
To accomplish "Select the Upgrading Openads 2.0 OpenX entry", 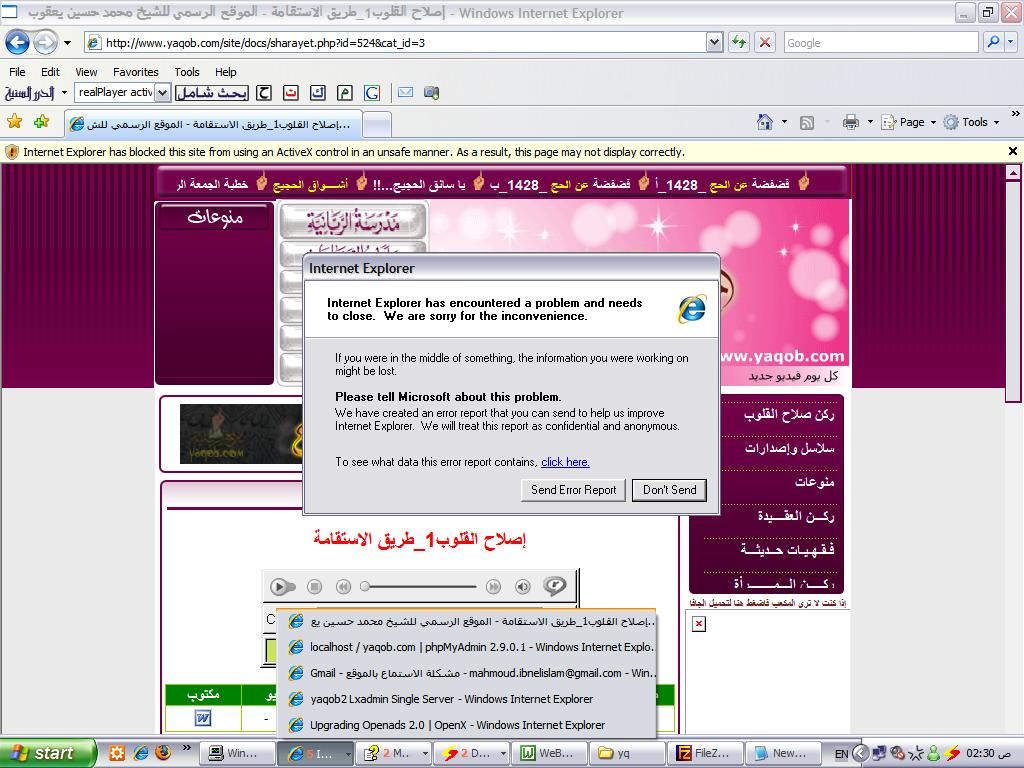I will pos(467,725).
